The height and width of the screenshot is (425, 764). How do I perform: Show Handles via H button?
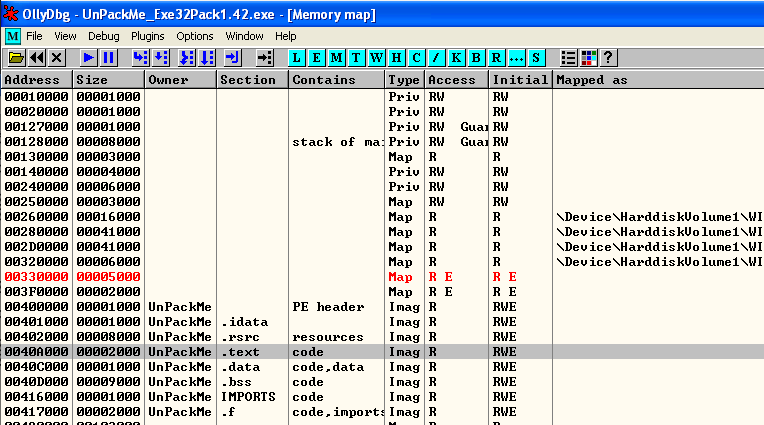[x=396, y=58]
